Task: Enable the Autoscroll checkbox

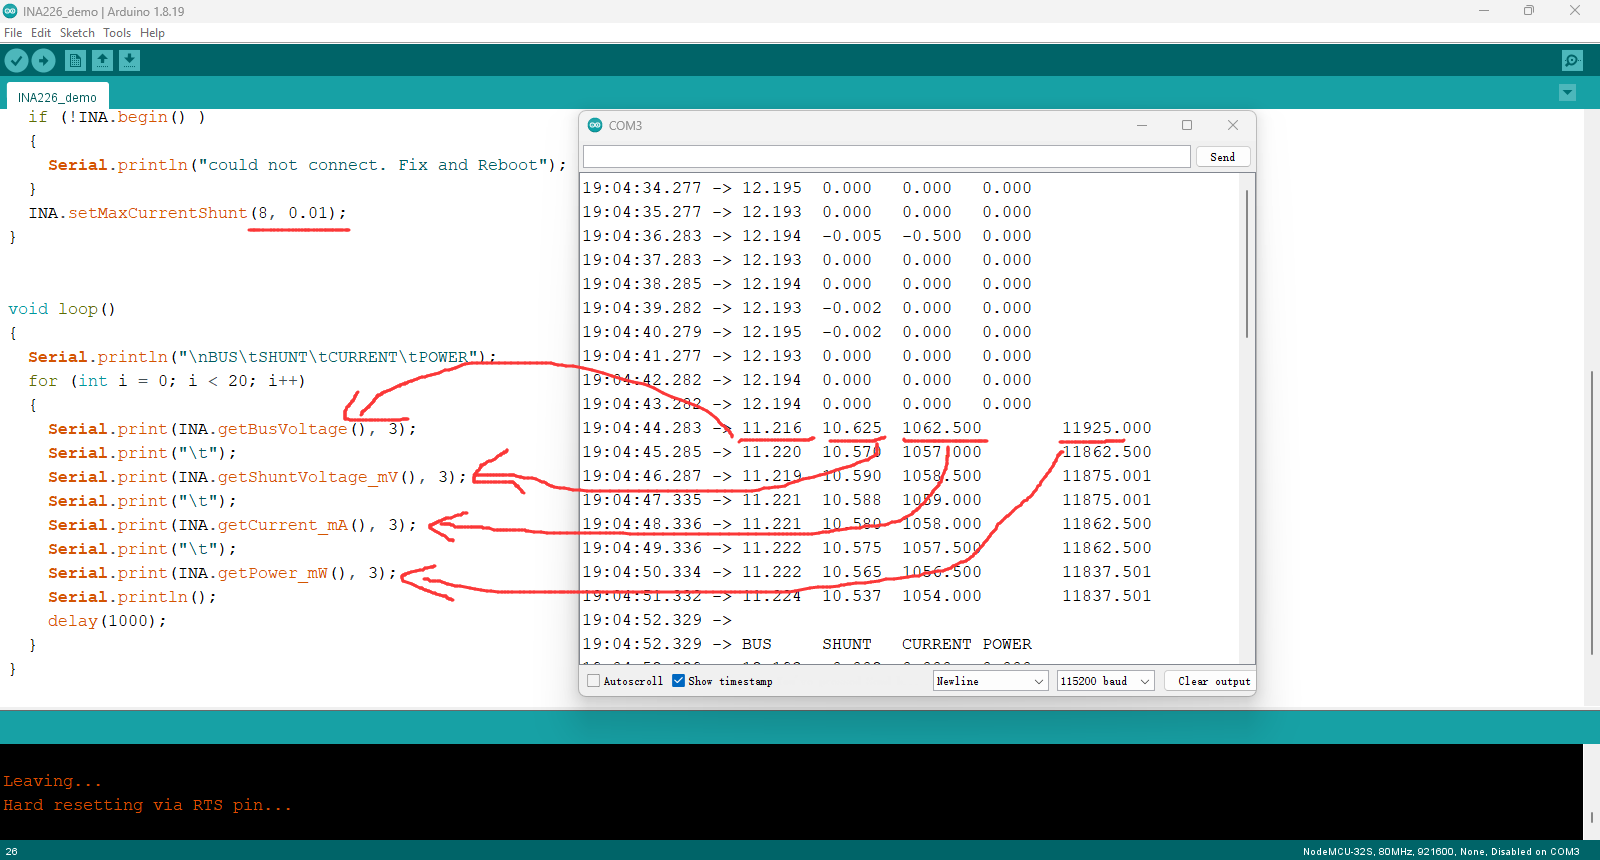Action: point(594,681)
